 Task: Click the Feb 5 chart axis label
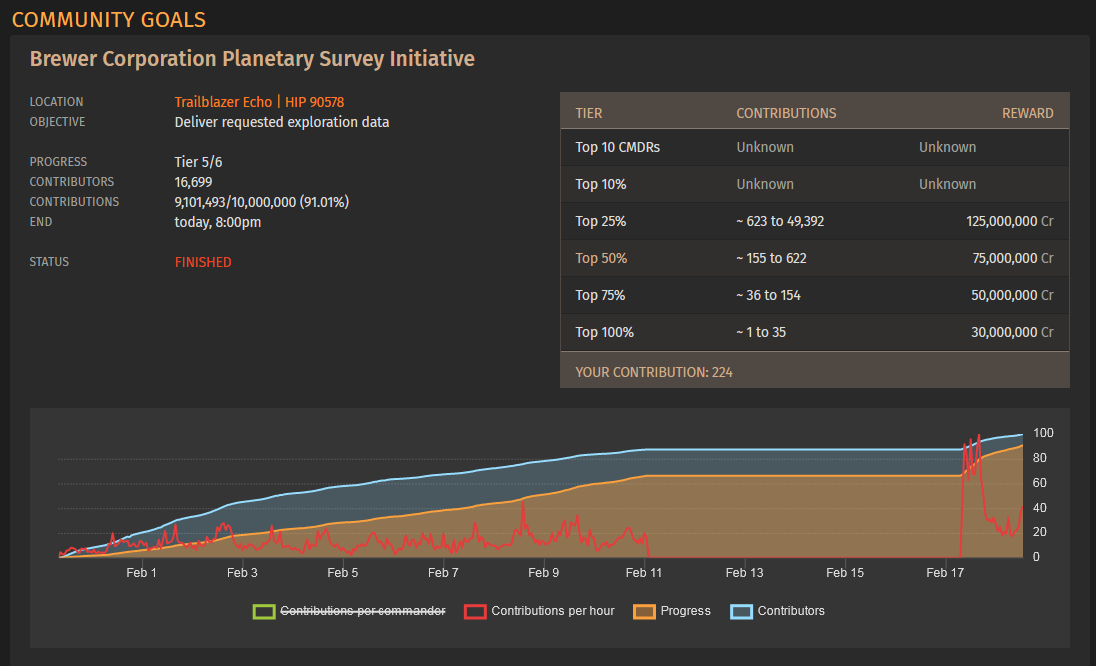[x=342, y=573]
